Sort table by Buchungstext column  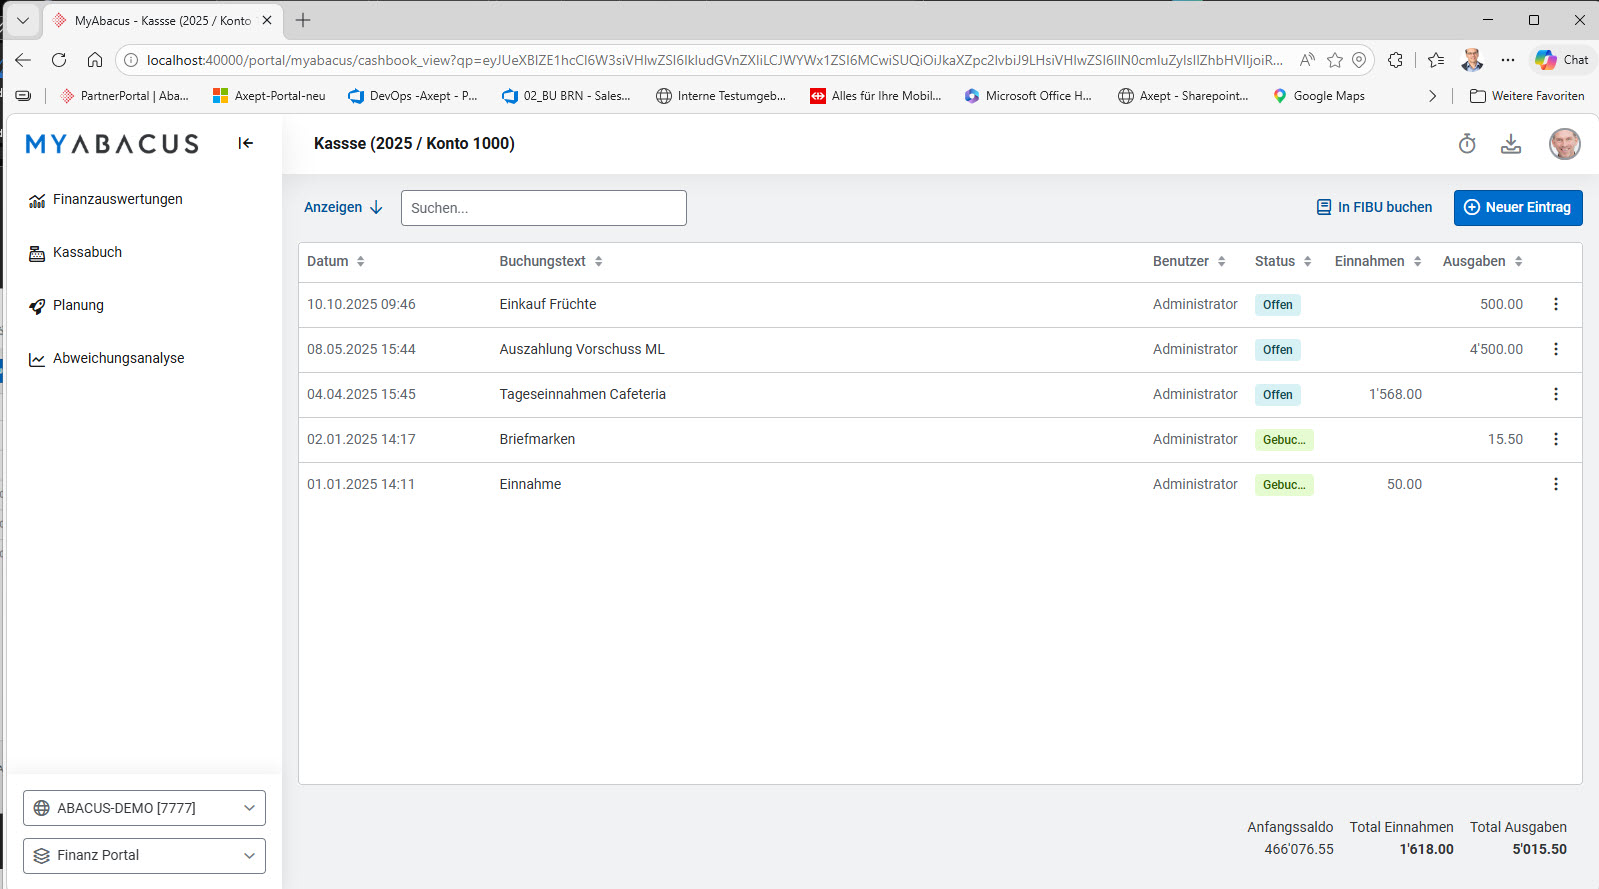point(551,261)
